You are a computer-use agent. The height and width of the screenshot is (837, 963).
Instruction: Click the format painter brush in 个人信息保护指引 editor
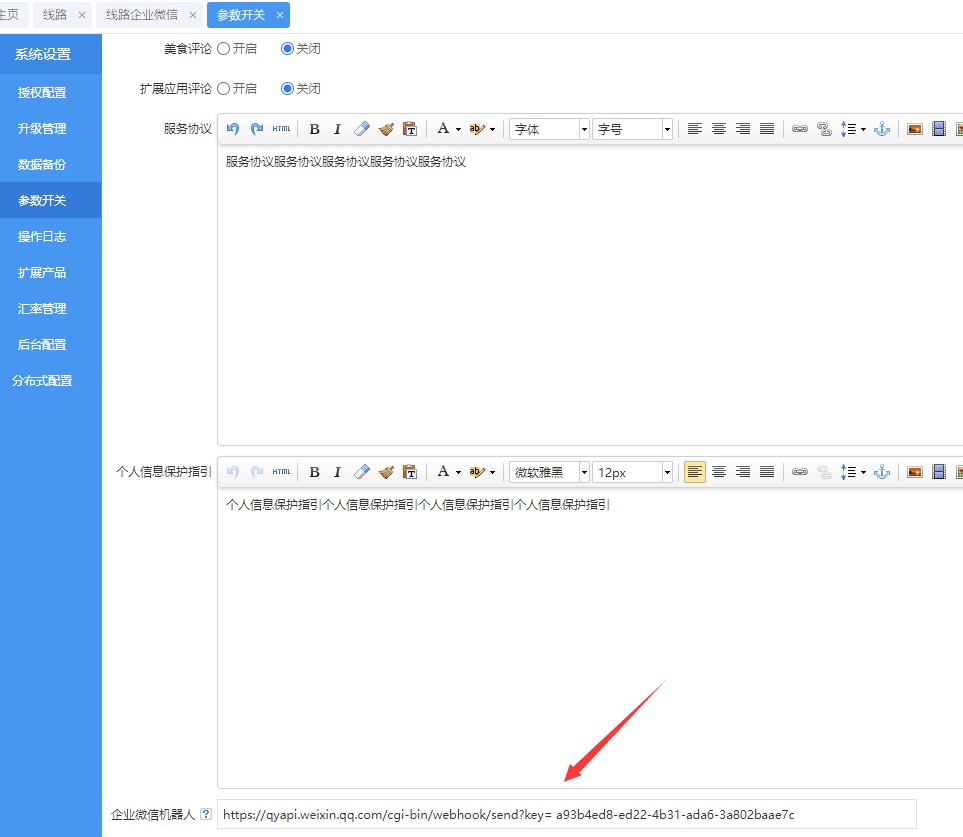[x=386, y=472]
